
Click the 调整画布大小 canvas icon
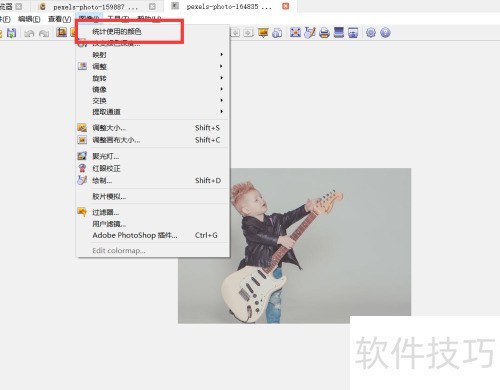pos(82,140)
